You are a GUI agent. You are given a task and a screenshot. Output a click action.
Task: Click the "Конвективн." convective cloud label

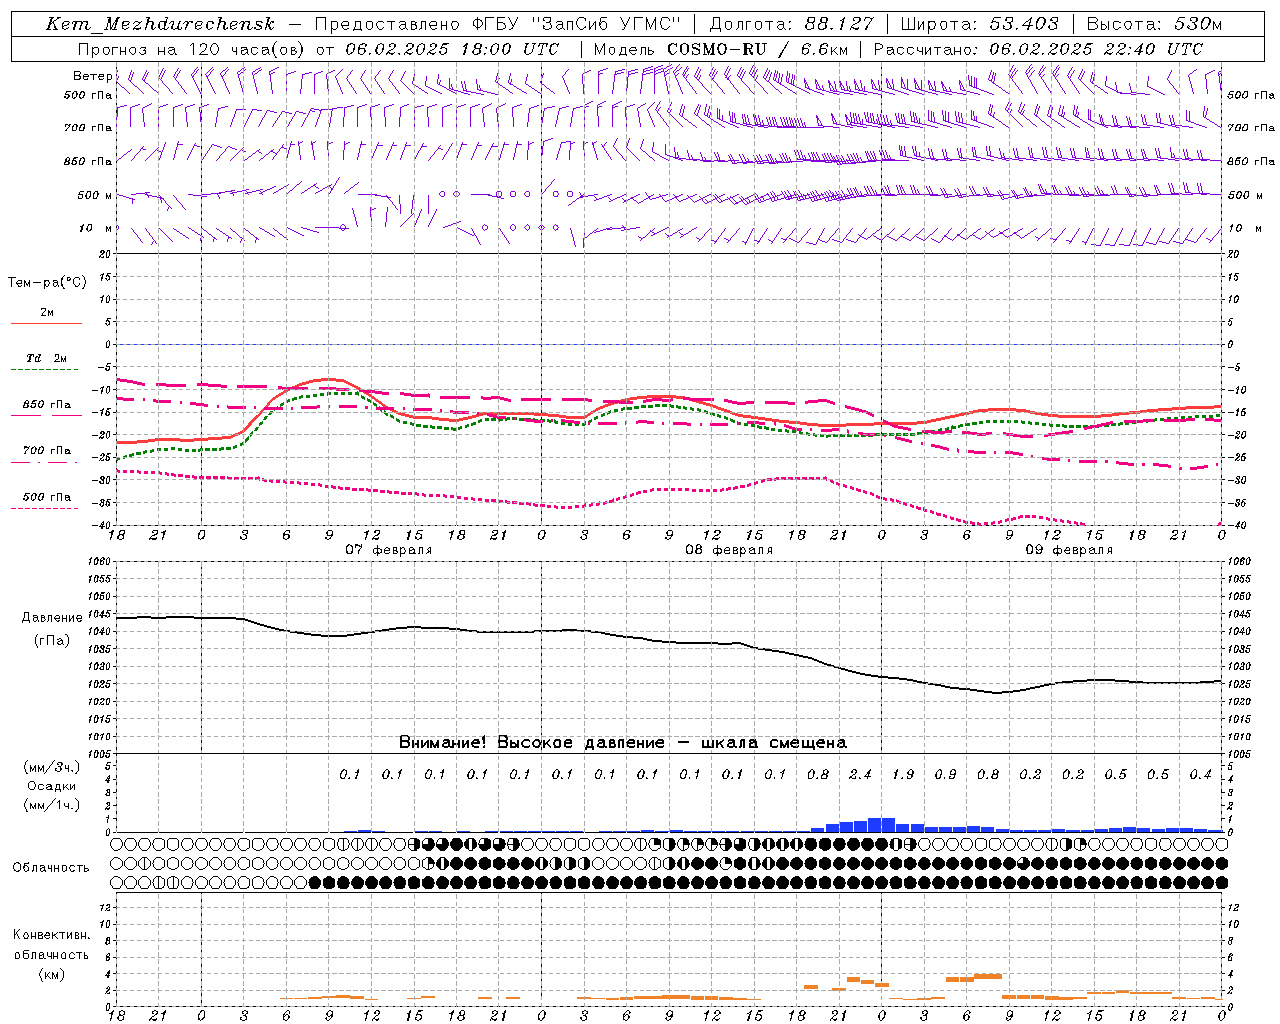coord(51,935)
